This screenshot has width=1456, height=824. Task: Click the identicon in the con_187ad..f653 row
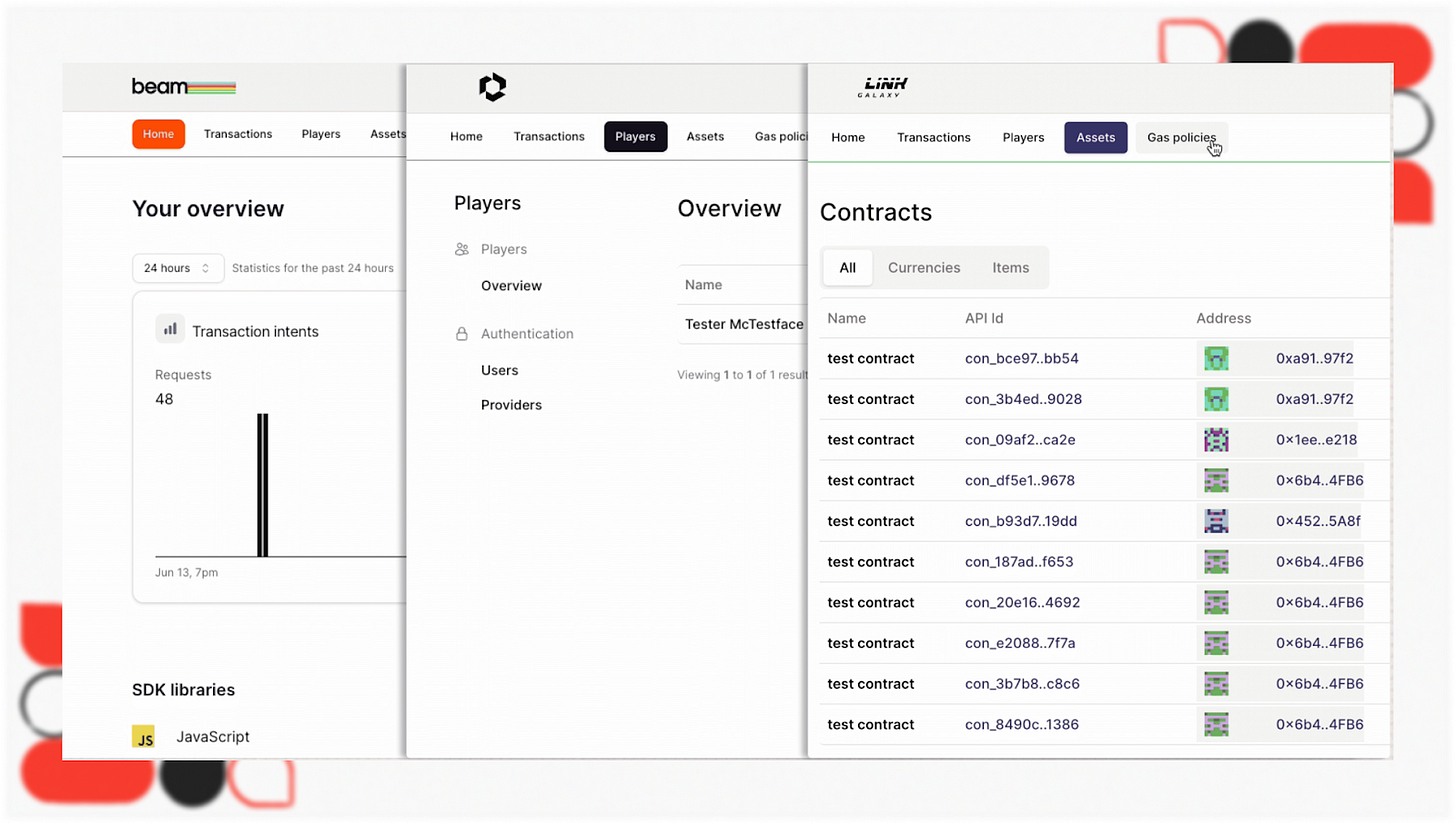click(x=1216, y=562)
